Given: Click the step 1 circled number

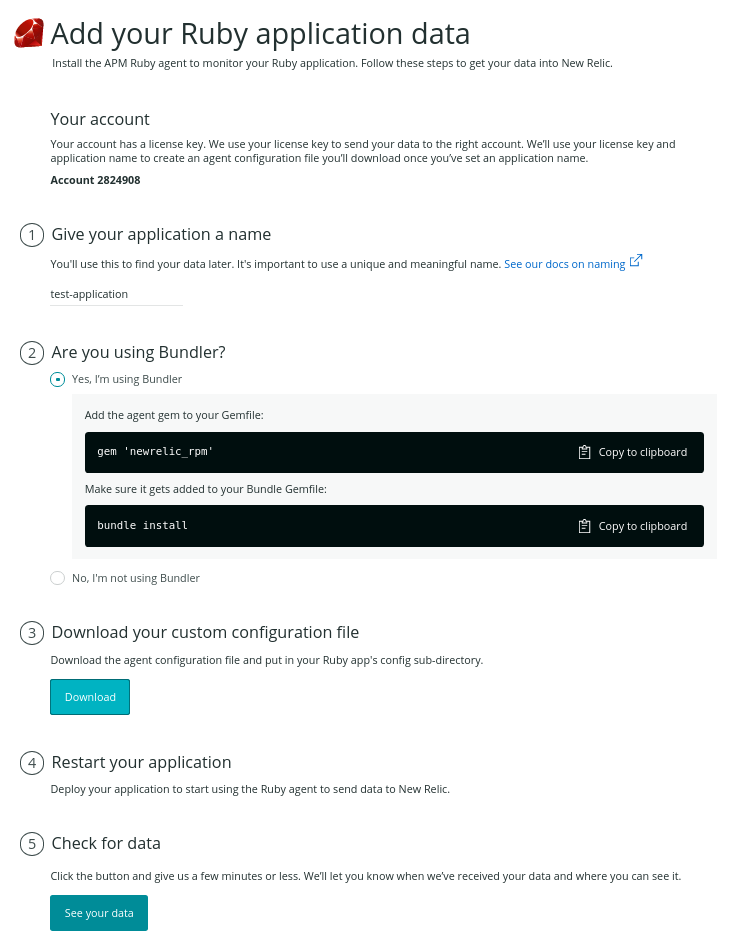Looking at the screenshot, I should pyautogui.click(x=32, y=235).
